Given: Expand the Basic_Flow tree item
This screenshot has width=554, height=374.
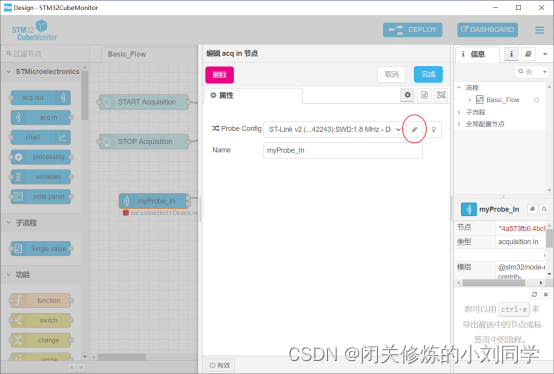Looking at the screenshot, I should click(470, 100).
